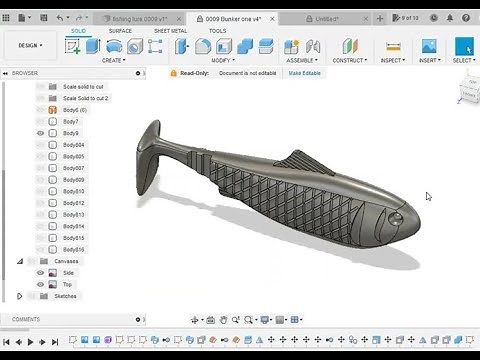Toggle visibility of Body9
Viewport: 480px width, 360px height.
coord(40,133)
